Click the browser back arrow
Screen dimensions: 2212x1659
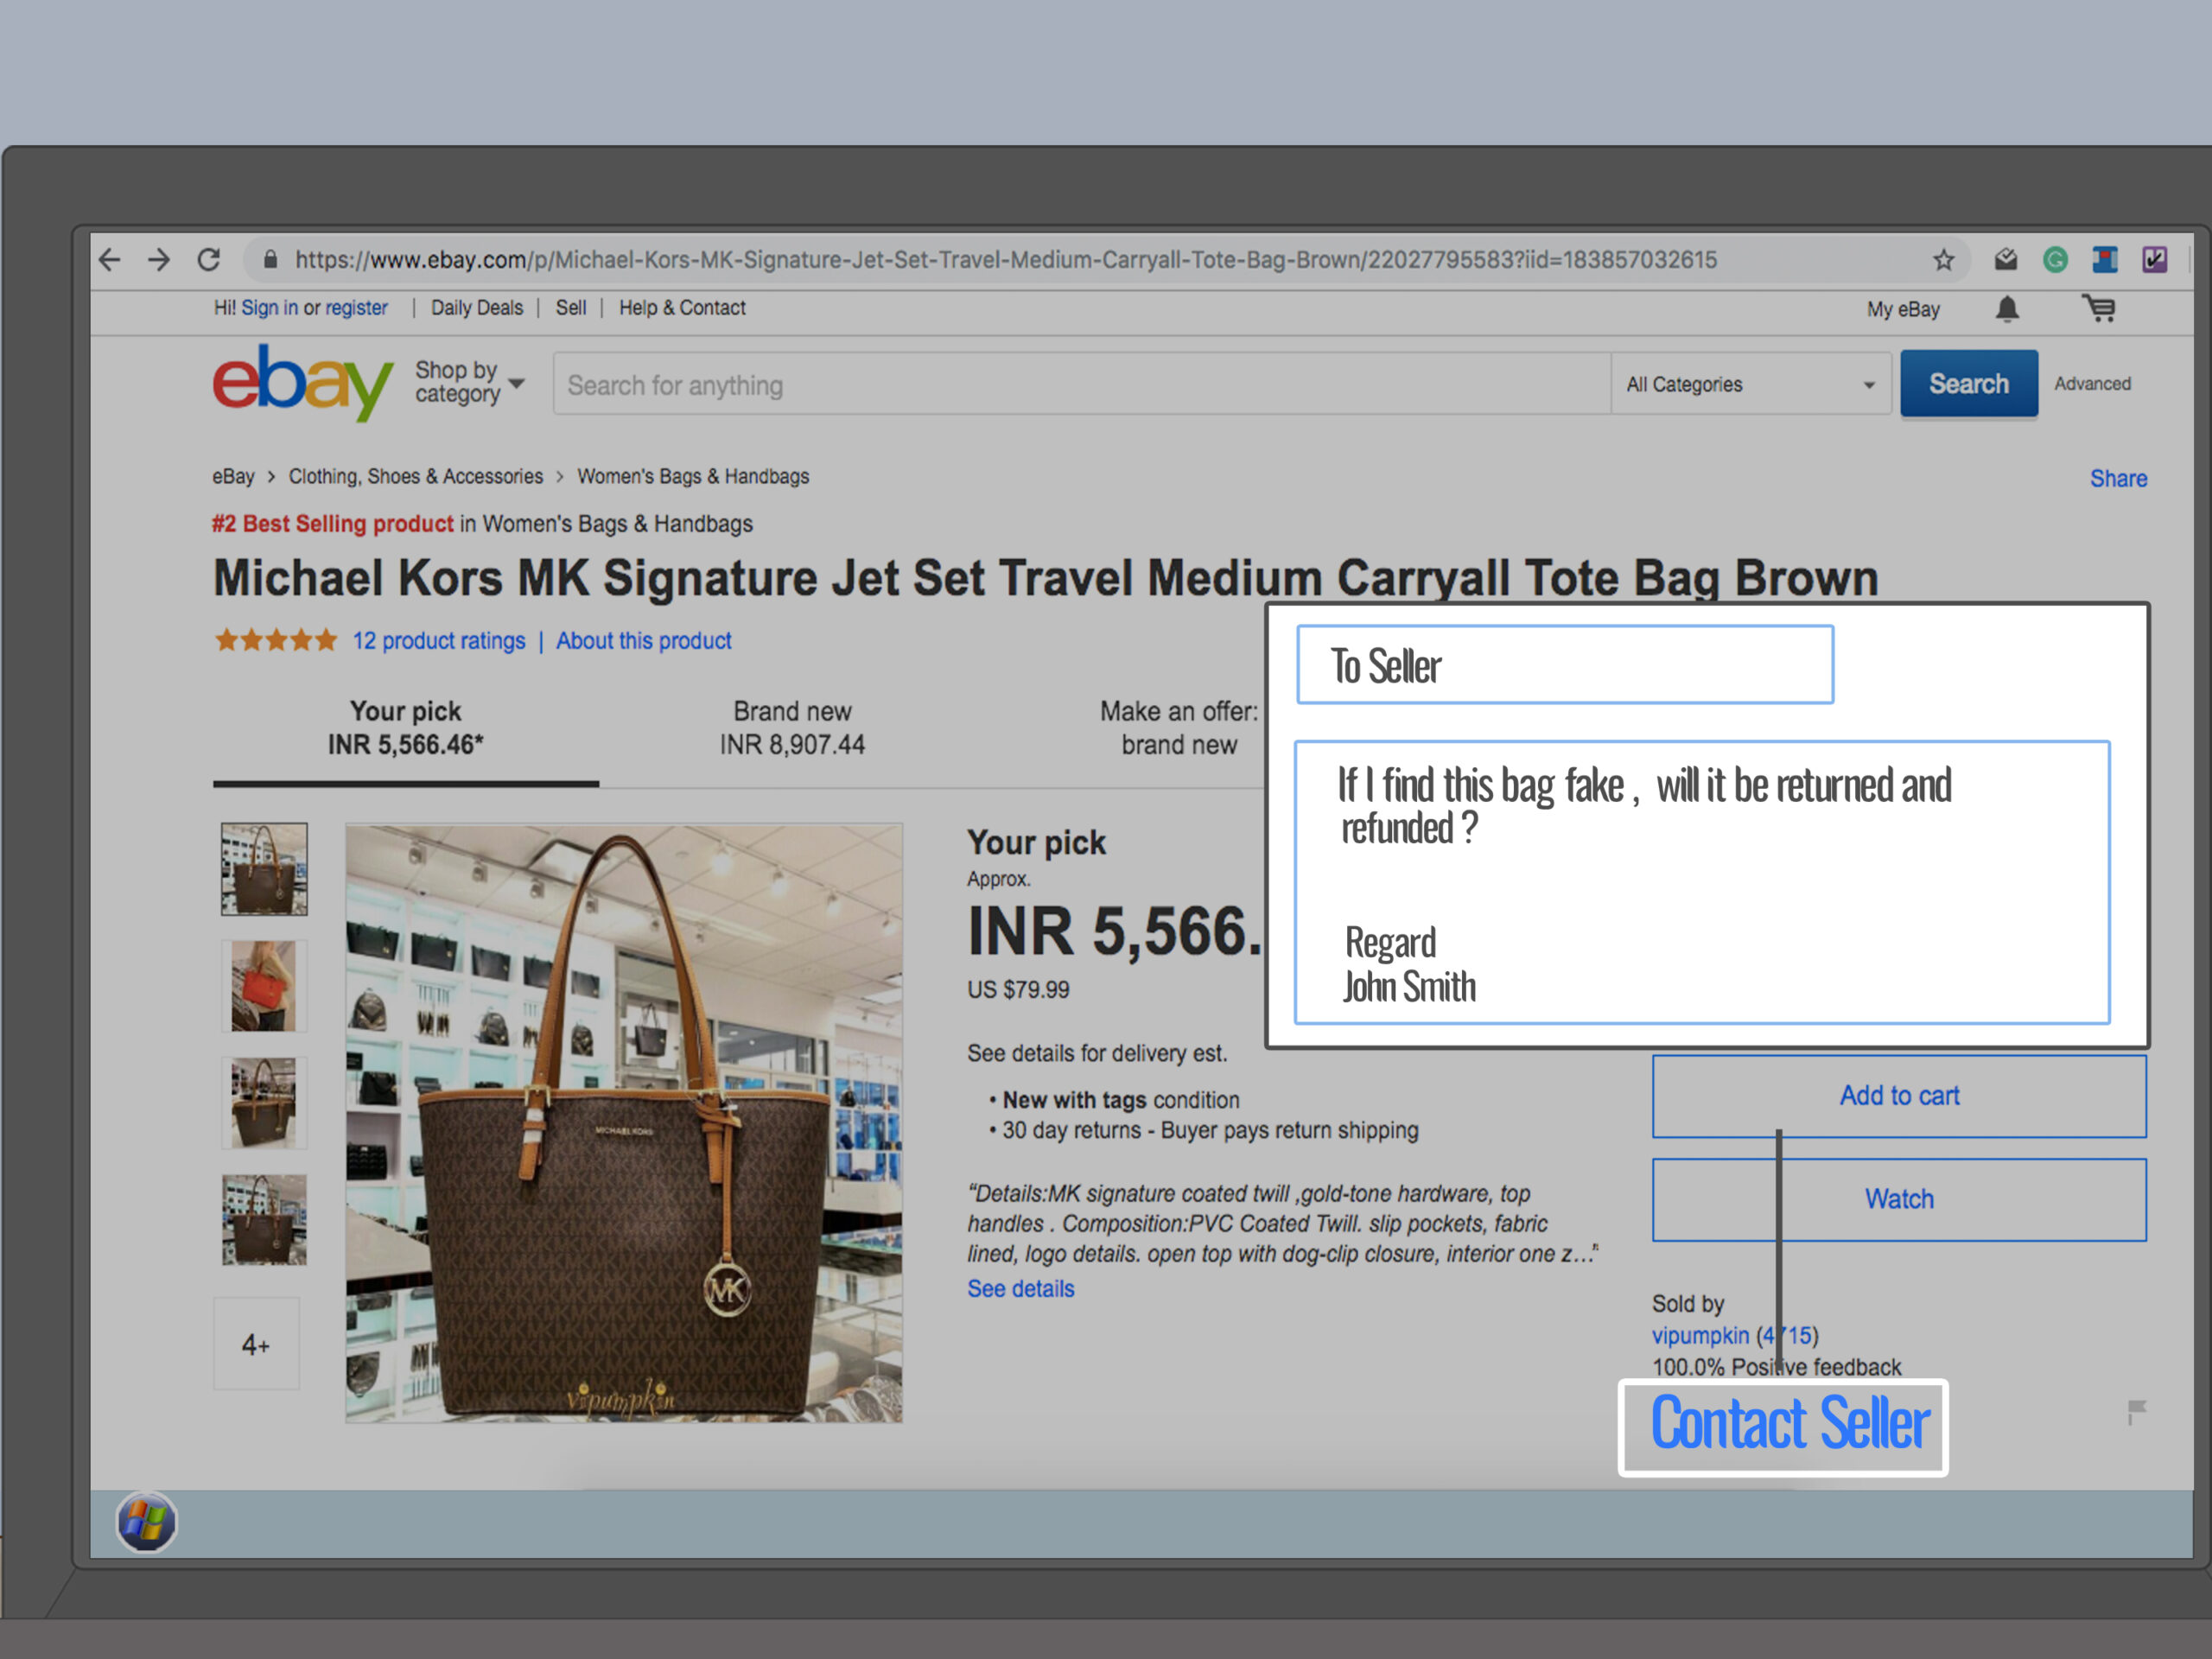[x=110, y=260]
